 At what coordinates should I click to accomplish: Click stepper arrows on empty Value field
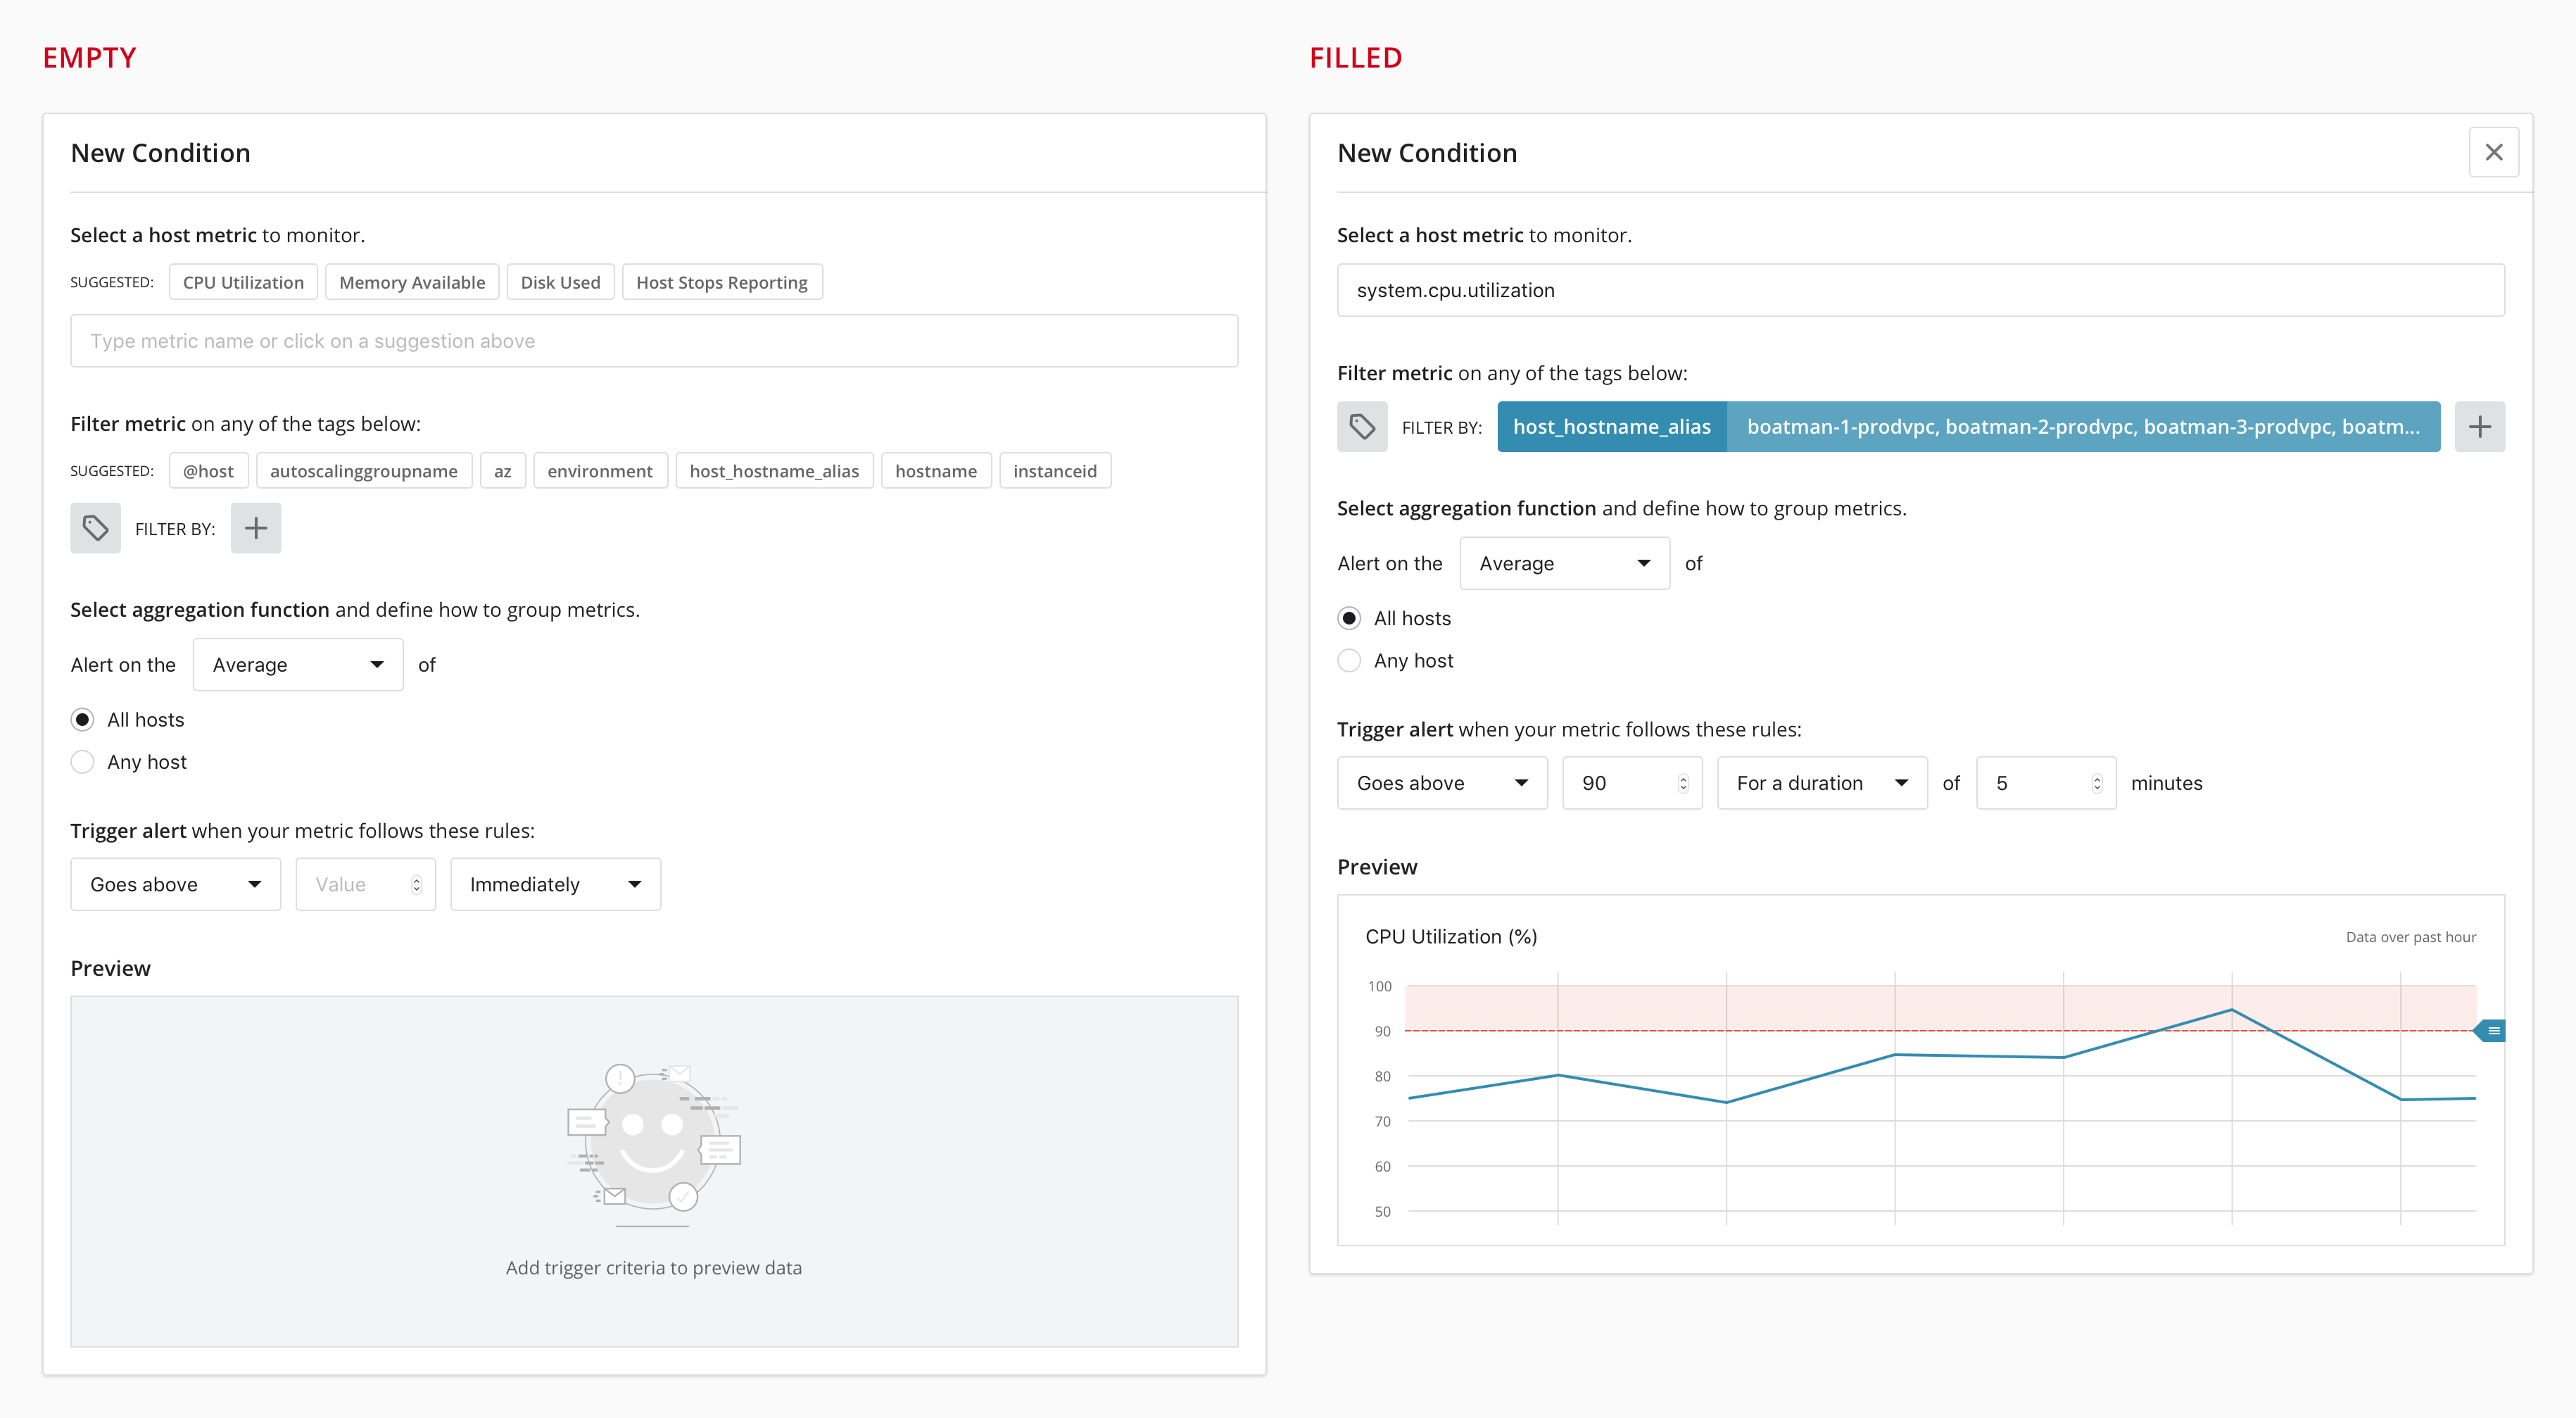[417, 884]
